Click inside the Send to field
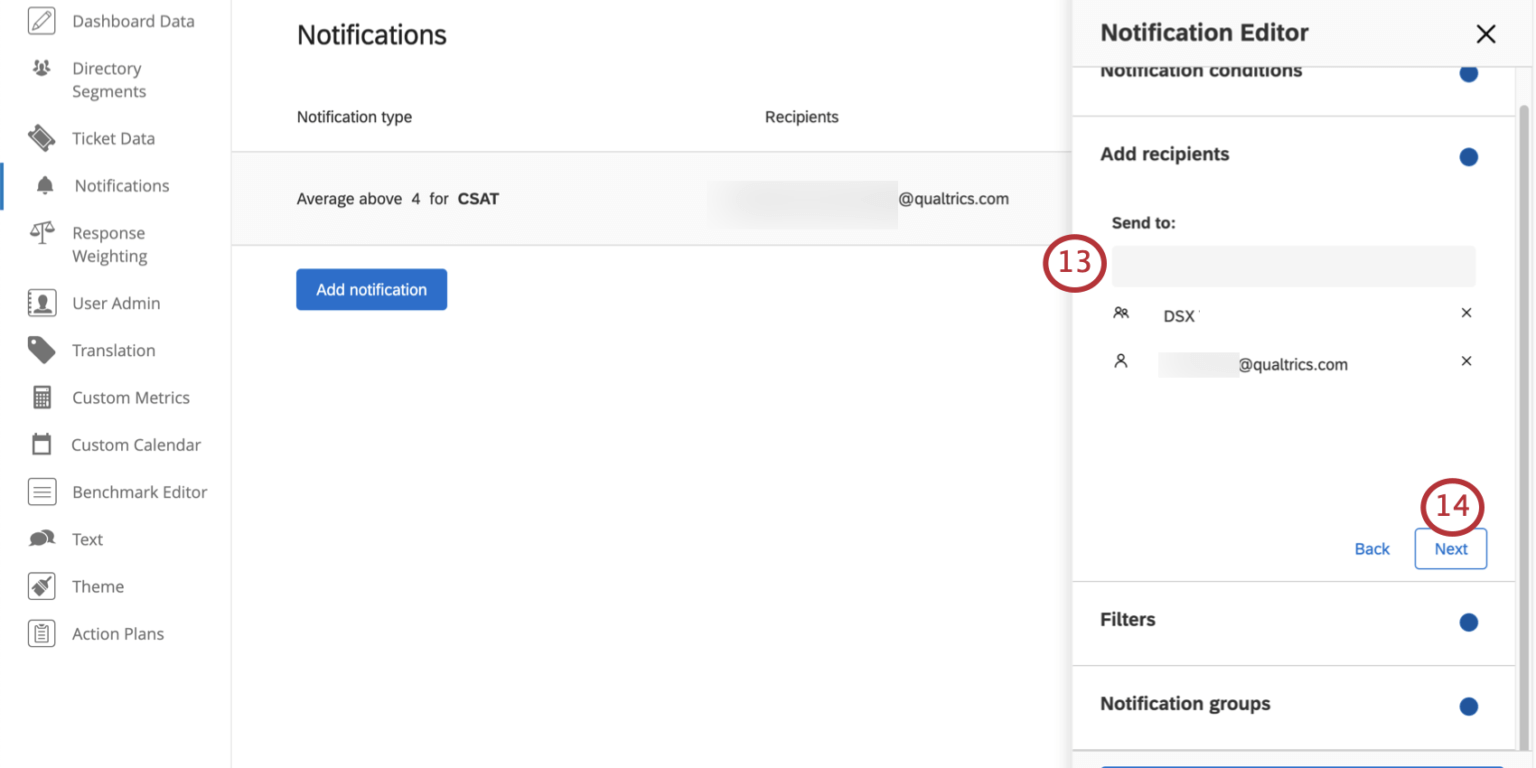 (x=1293, y=266)
